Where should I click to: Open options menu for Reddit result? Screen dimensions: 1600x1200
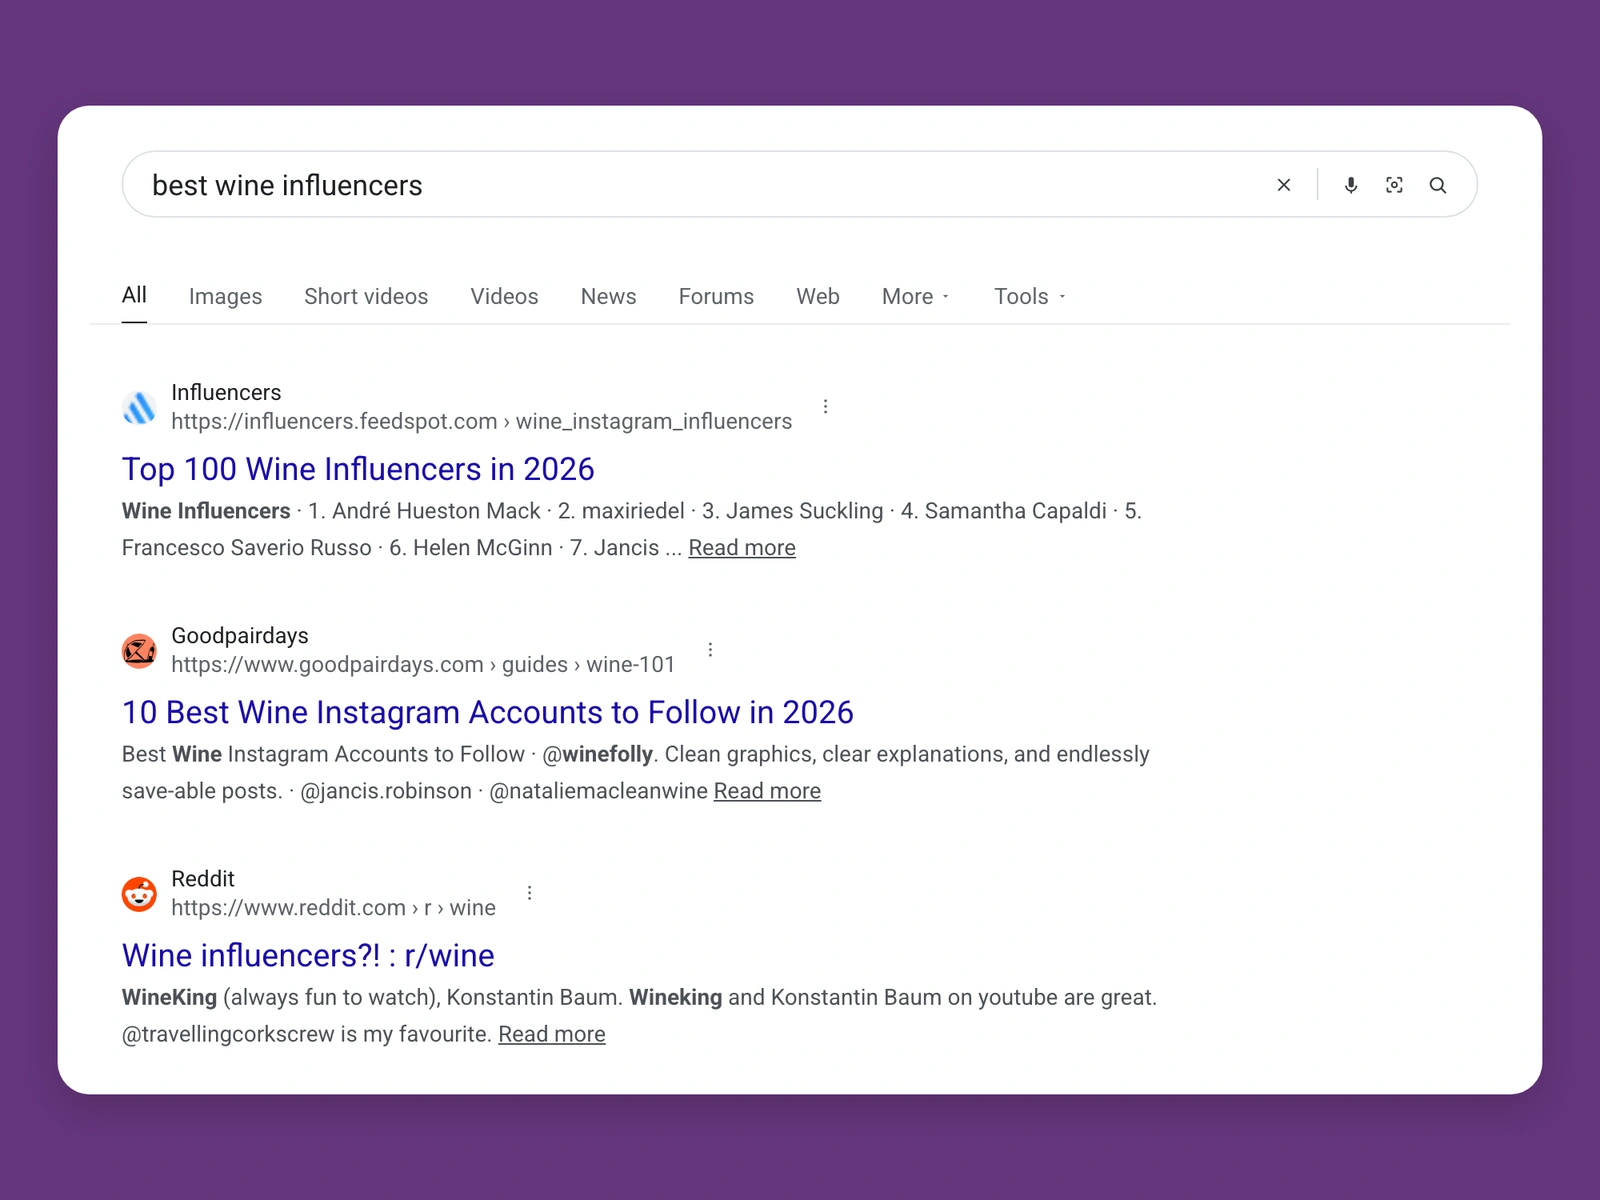coord(529,892)
